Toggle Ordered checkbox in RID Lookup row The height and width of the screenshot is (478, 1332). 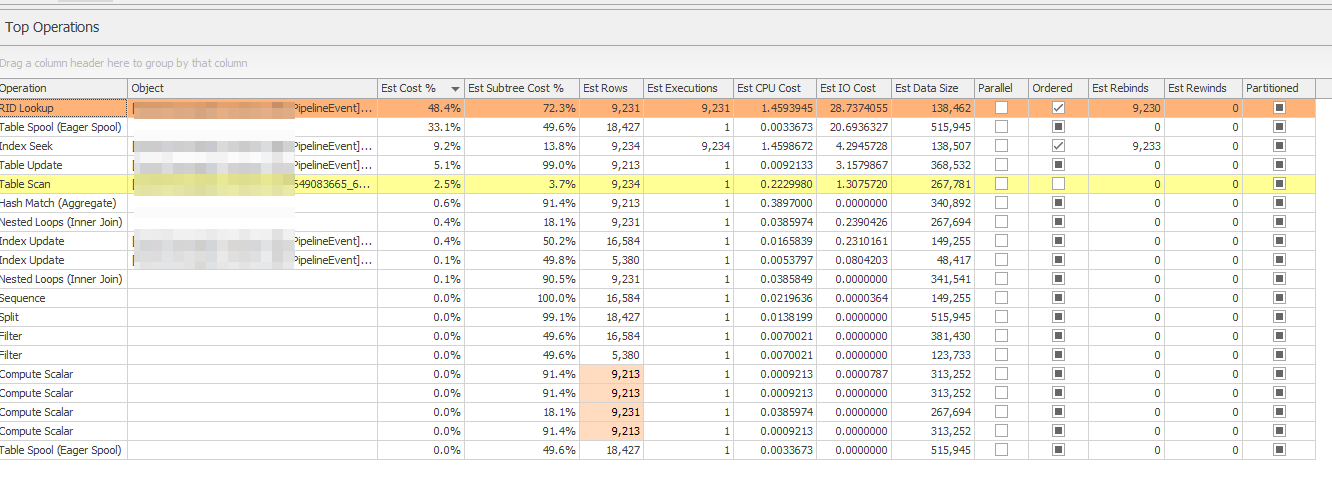click(1058, 108)
